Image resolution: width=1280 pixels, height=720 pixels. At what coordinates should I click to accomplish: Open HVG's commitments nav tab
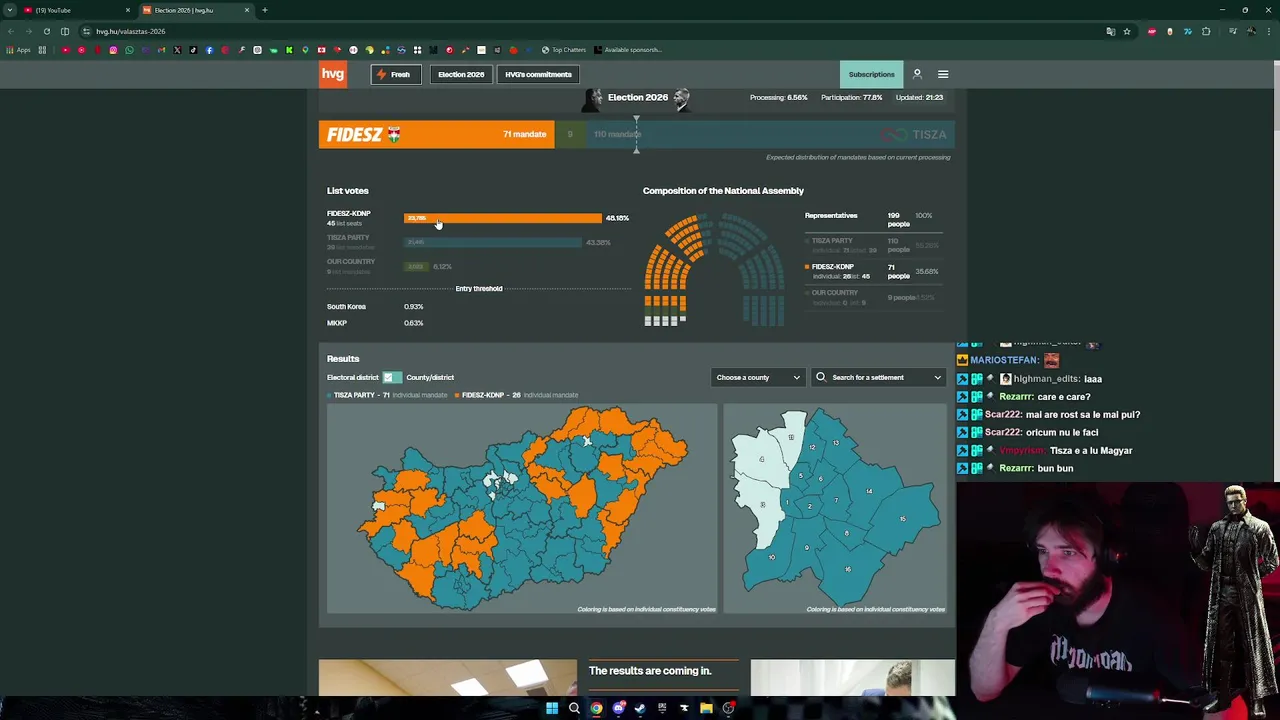538,74
